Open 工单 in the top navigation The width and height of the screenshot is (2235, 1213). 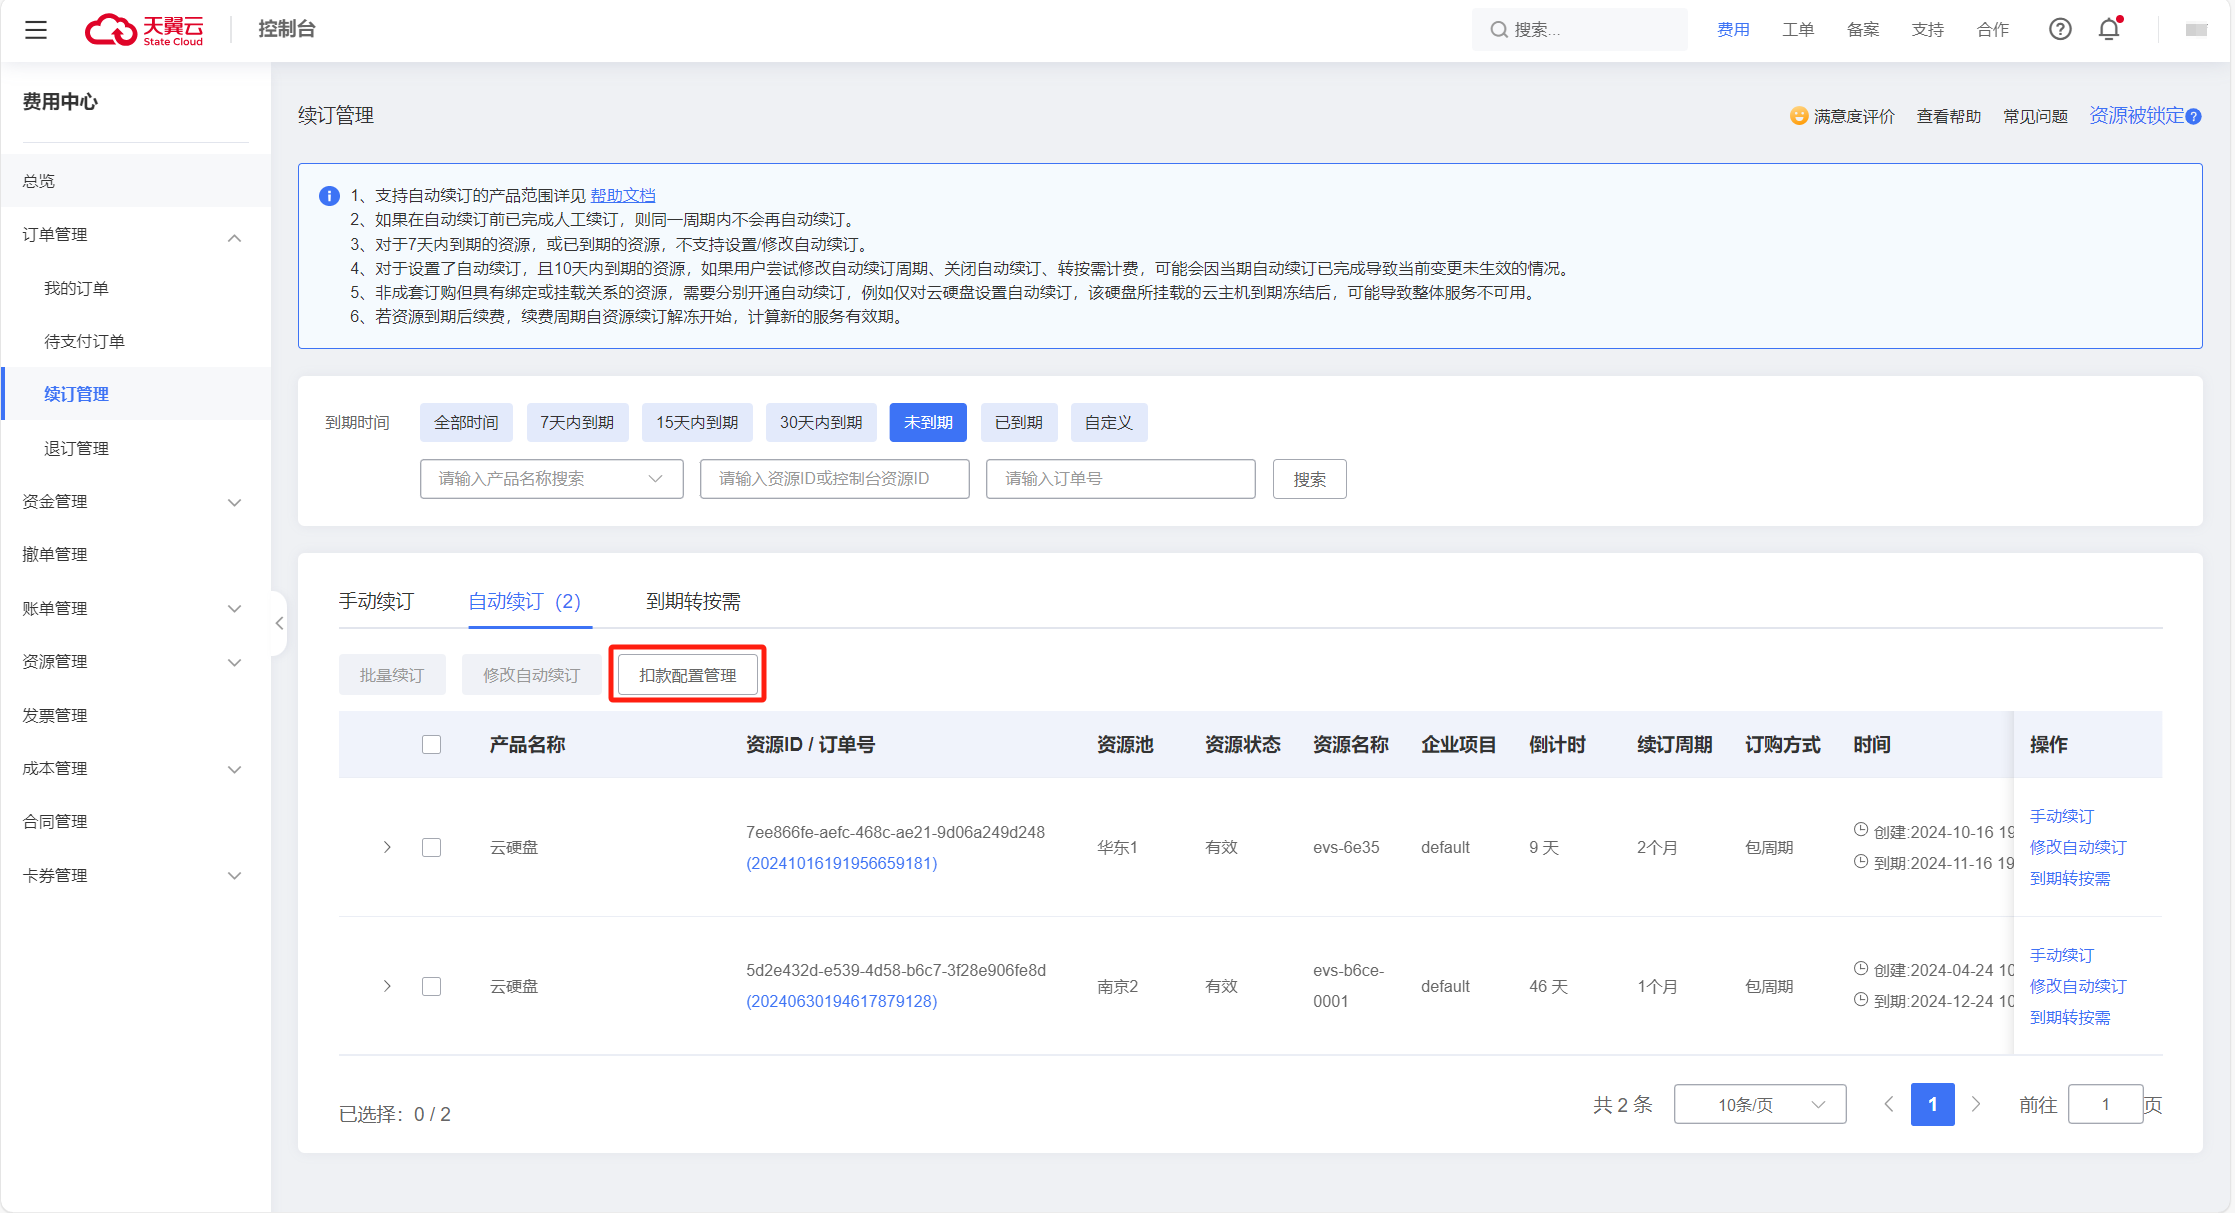pos(1798,30)
